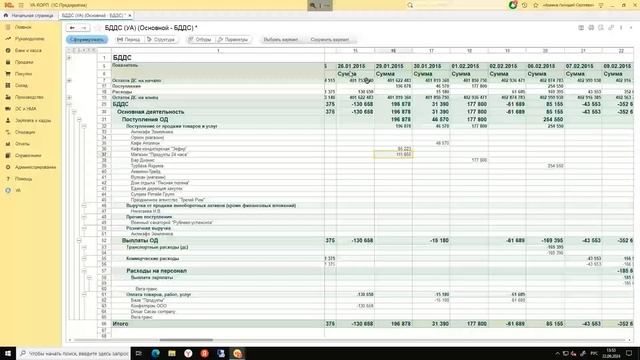Open the Производство section icon

8,97
